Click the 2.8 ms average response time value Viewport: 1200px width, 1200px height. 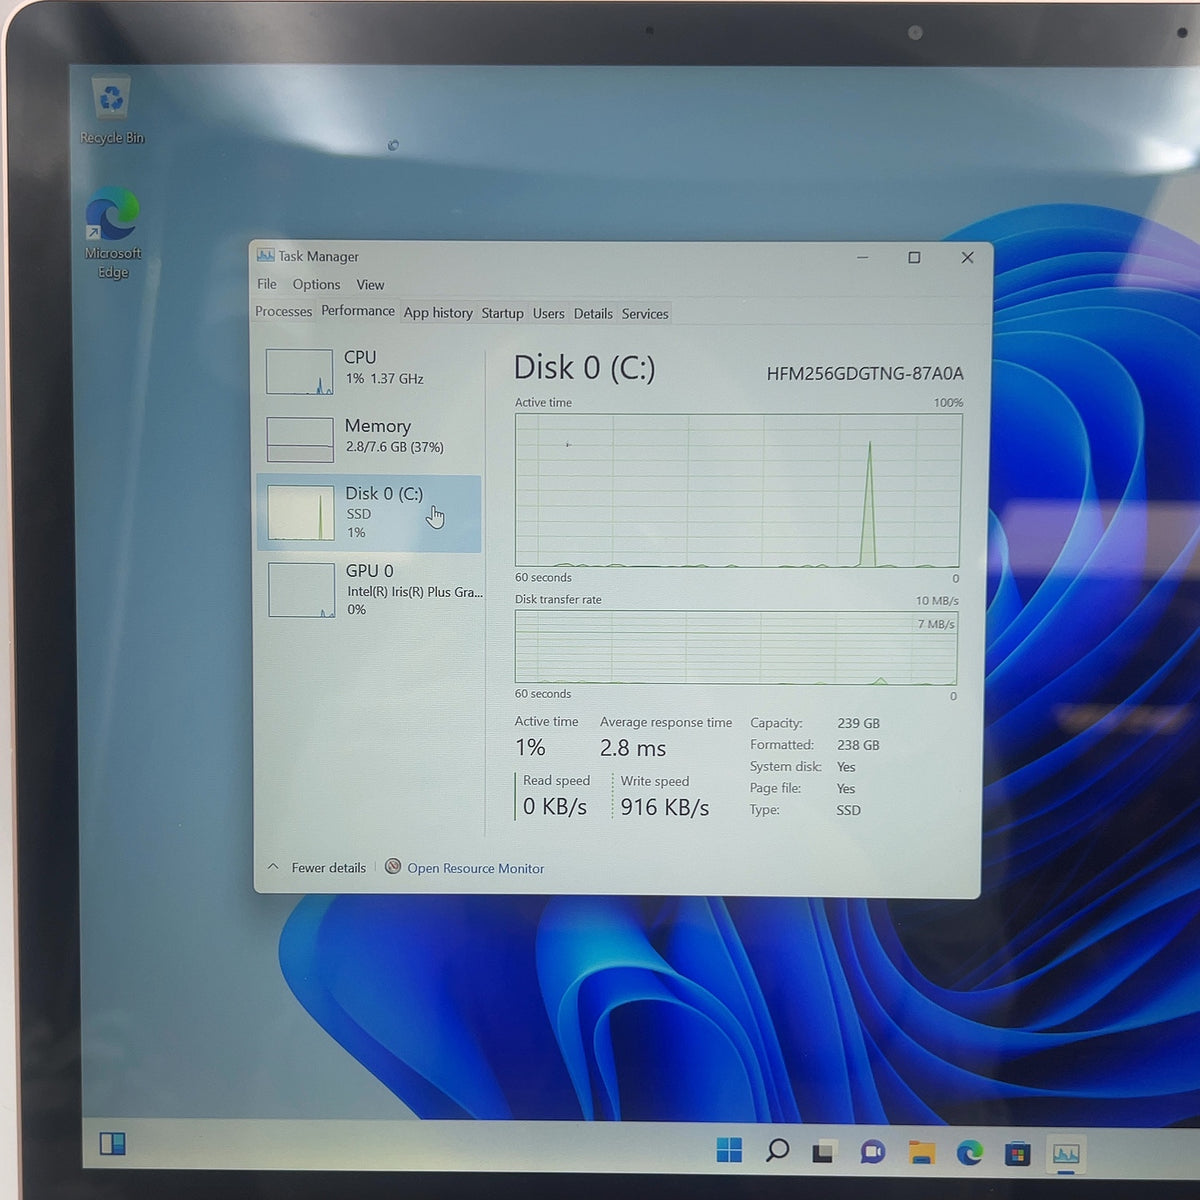click(x=633, y=748)
